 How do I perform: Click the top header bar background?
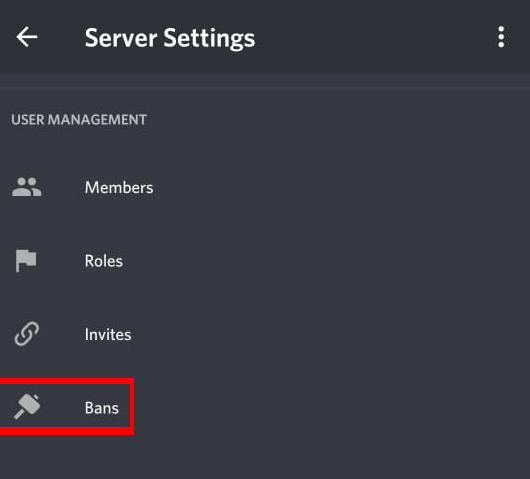372,37
